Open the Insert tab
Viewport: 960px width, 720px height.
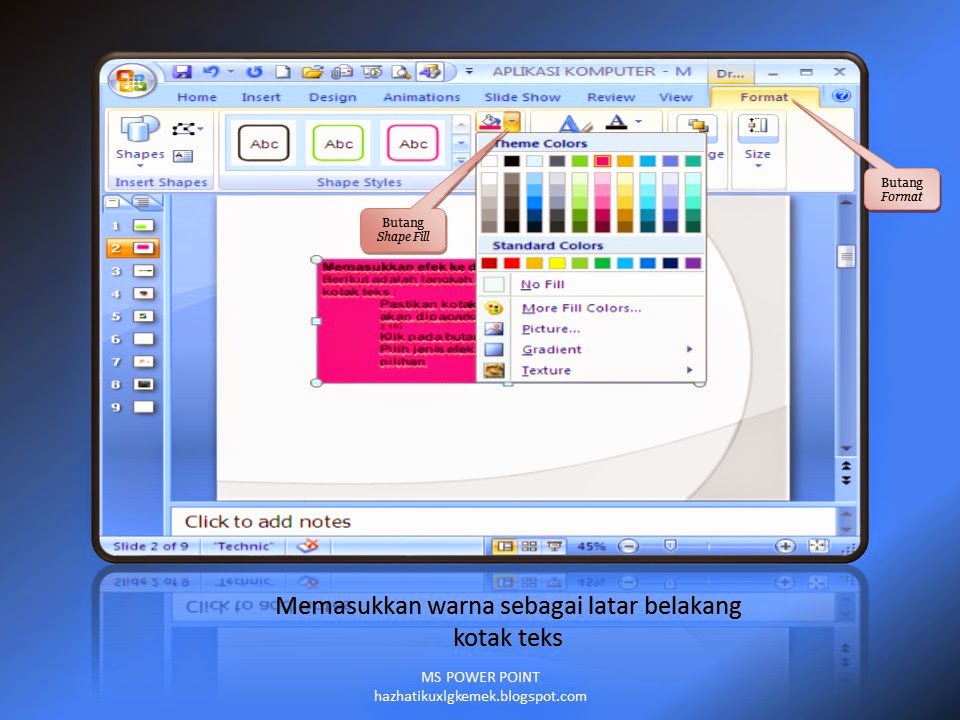[261, 97]
